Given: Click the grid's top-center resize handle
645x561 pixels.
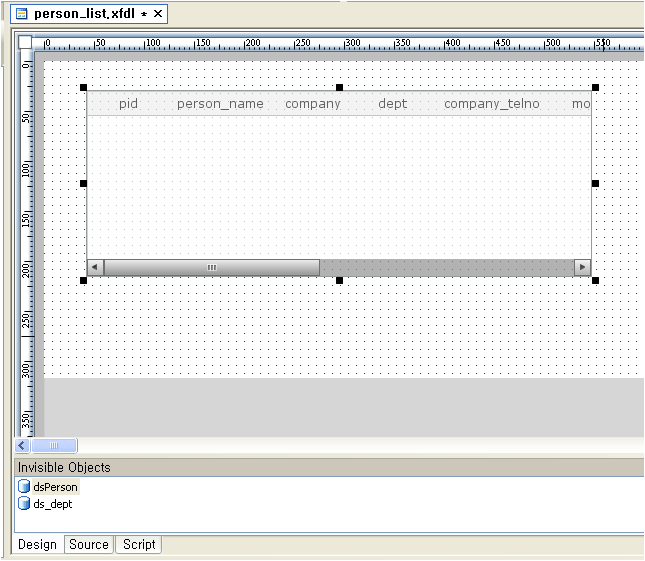Looking at the screenshot, I should (x=339, y=88).
